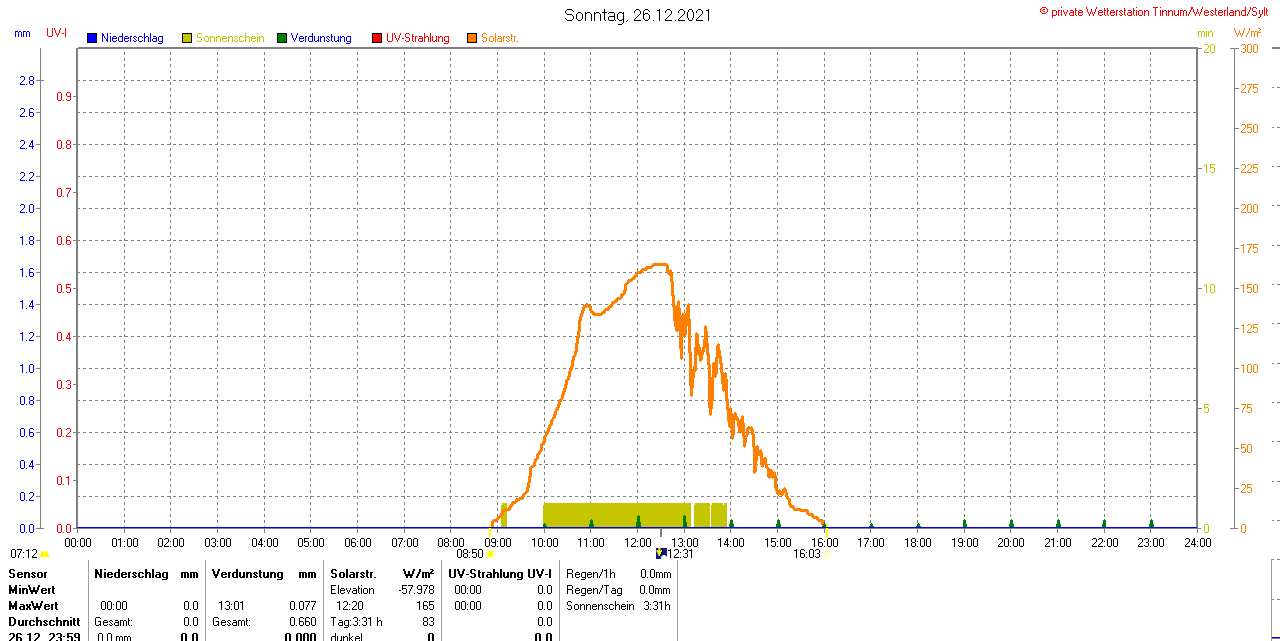Click the orange Solarstr. legend swatch

point(472,38)
